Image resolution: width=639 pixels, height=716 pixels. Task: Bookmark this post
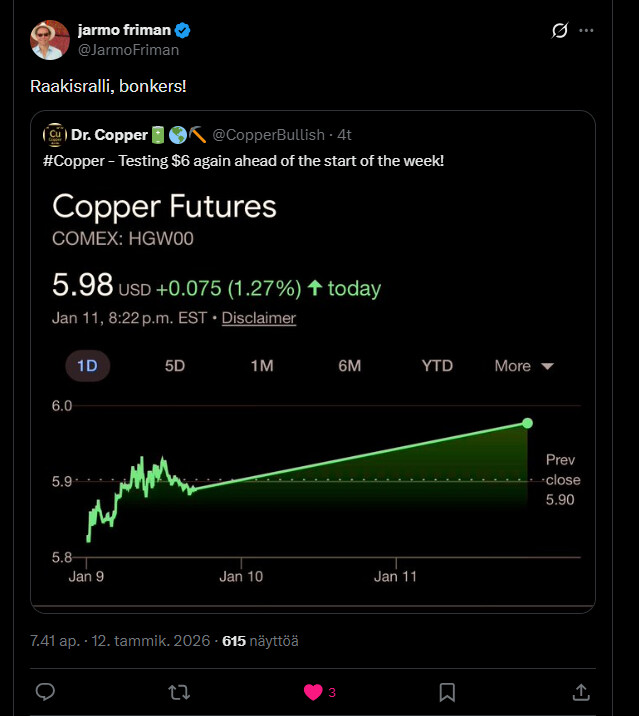[448, 692]
